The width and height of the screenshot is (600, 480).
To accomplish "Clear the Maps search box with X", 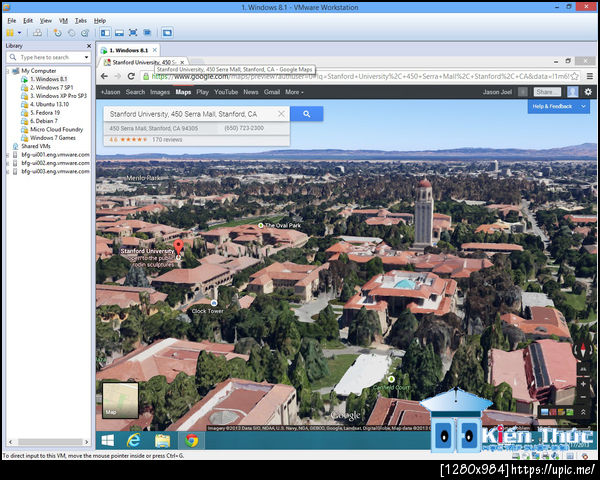I will (x=281, y=114).
